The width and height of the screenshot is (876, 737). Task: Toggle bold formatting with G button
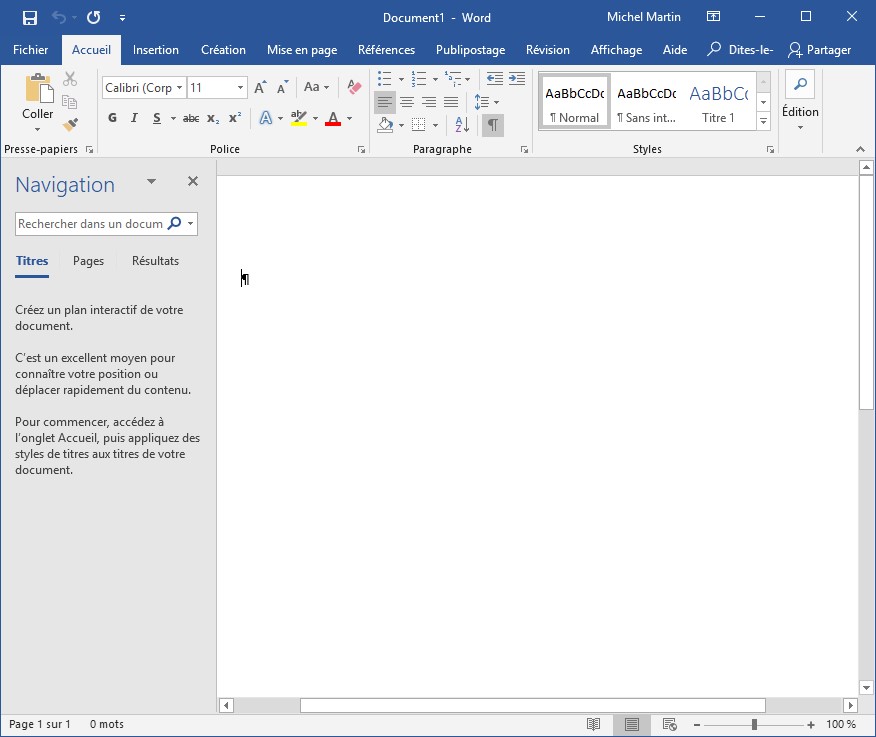pyautogui.click(x=112, y=118)
